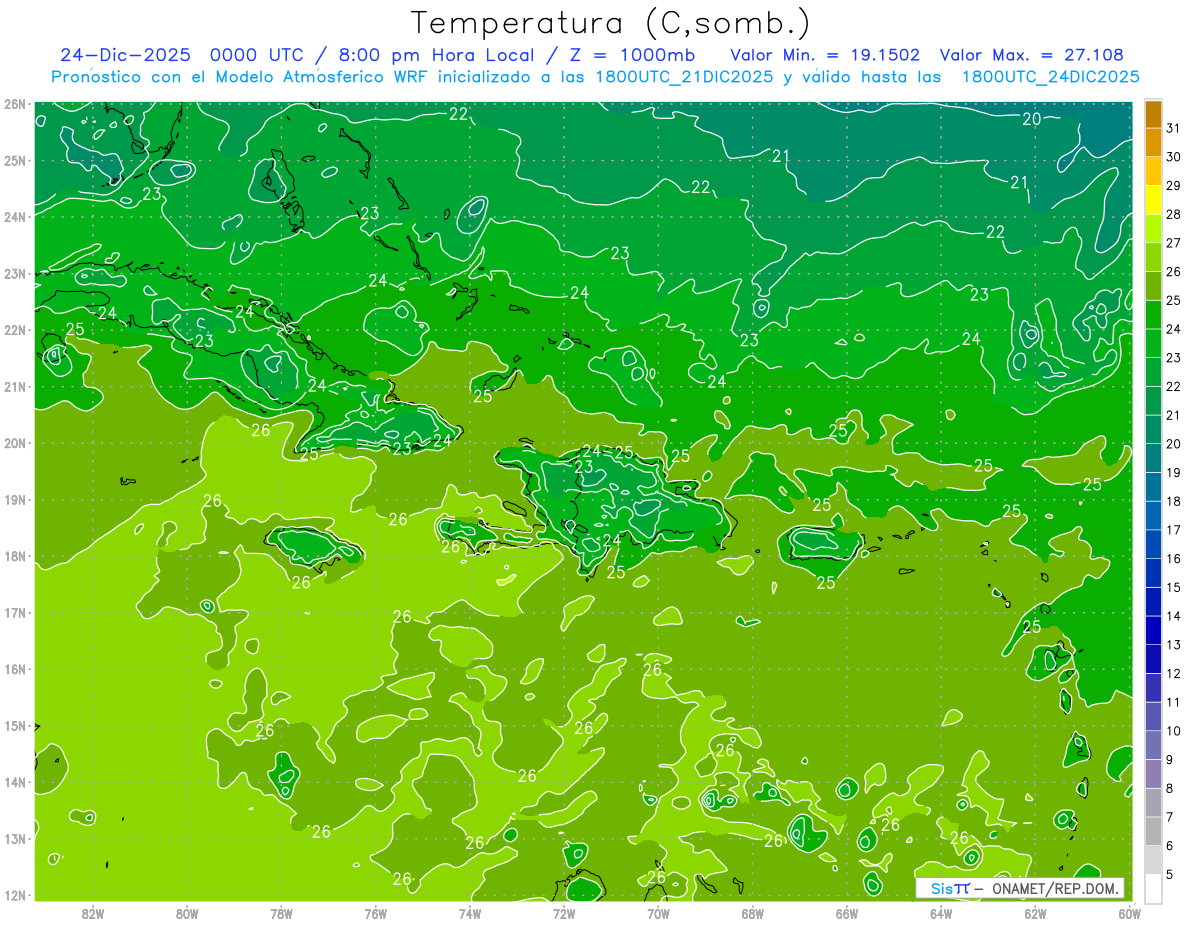Click the color scale label 30
This screenshot has height=927, width=1200.
1173,157
